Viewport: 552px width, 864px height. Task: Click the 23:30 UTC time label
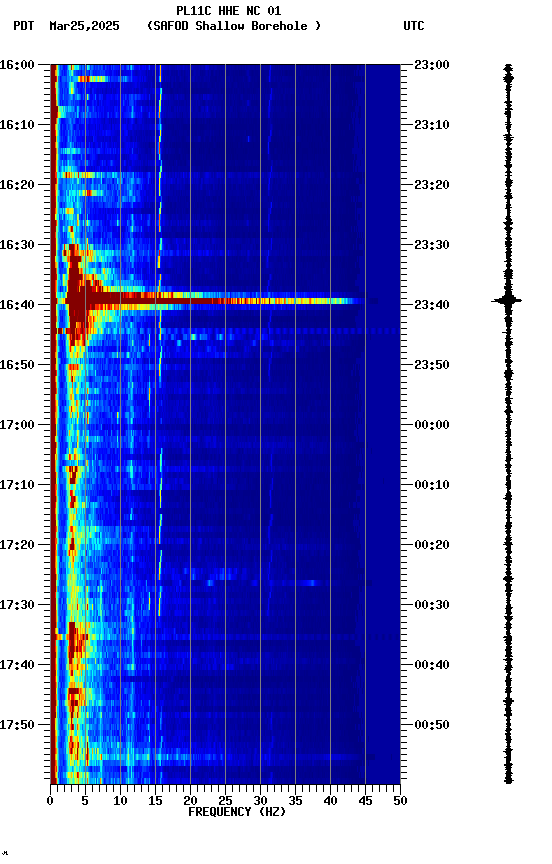432,245
